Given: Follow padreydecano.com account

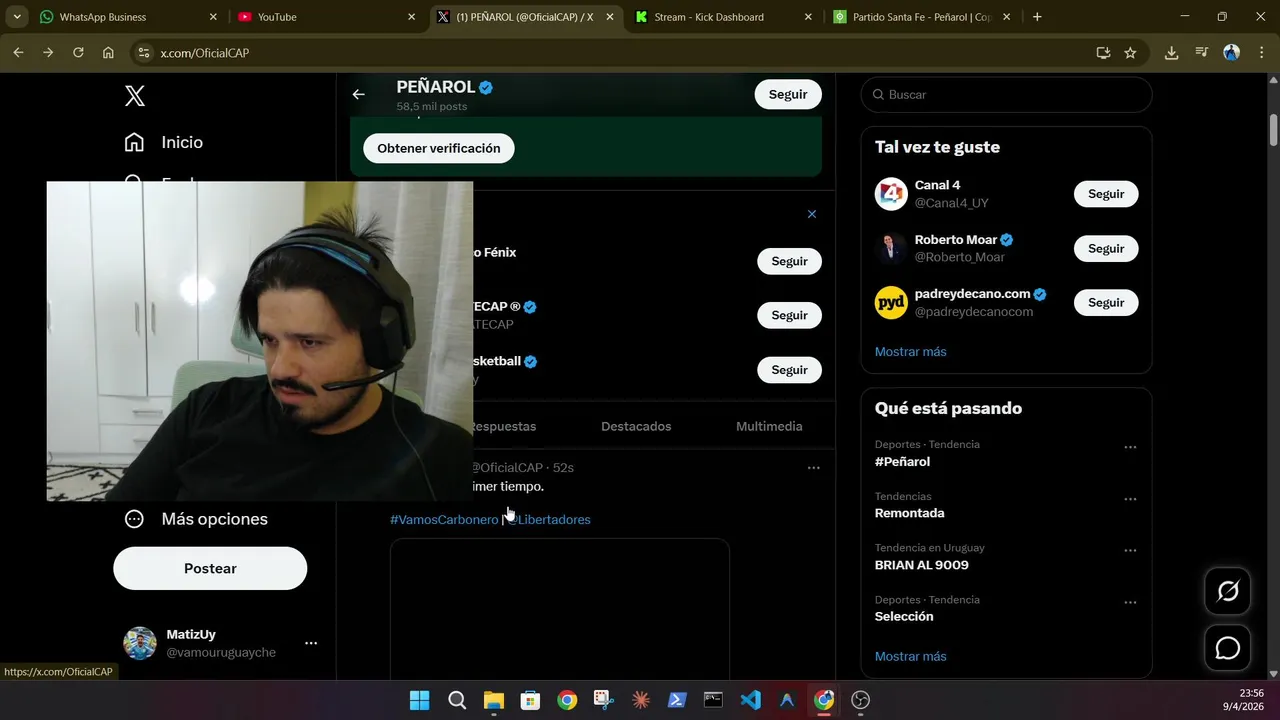Looking at the screenshot, I should [x=1106, y=302].
